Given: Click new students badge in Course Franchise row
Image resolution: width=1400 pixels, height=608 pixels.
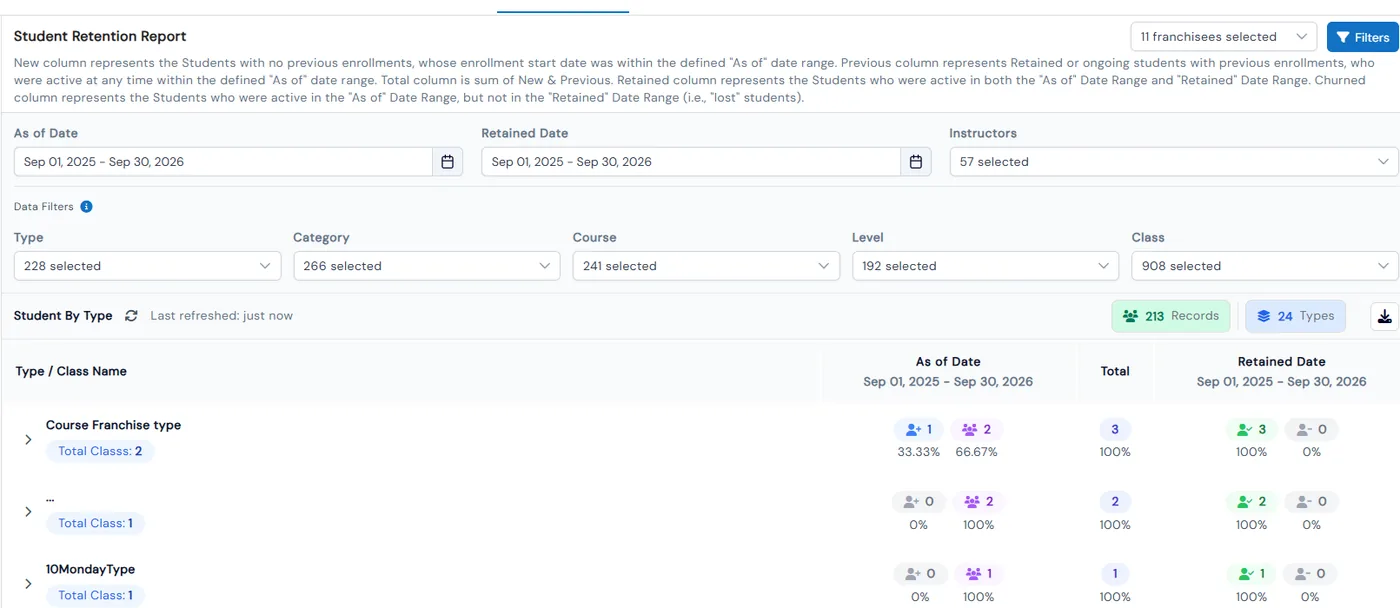Looking at the screenshot, I should (918, 430).
